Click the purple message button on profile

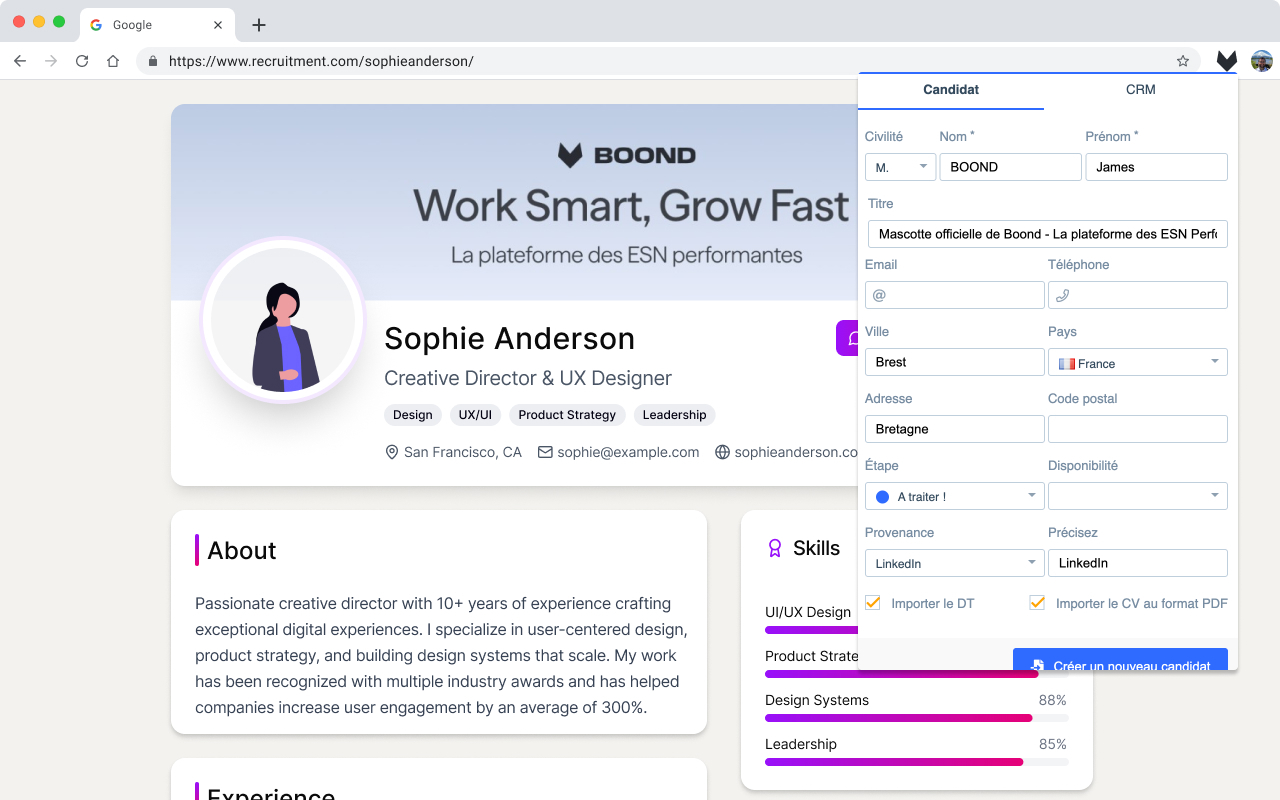click(848, 338)
